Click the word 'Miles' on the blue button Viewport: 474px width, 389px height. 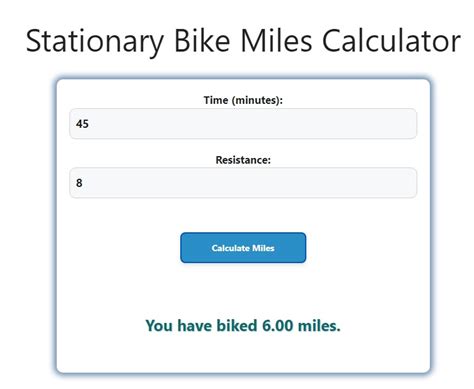point(263,248)
